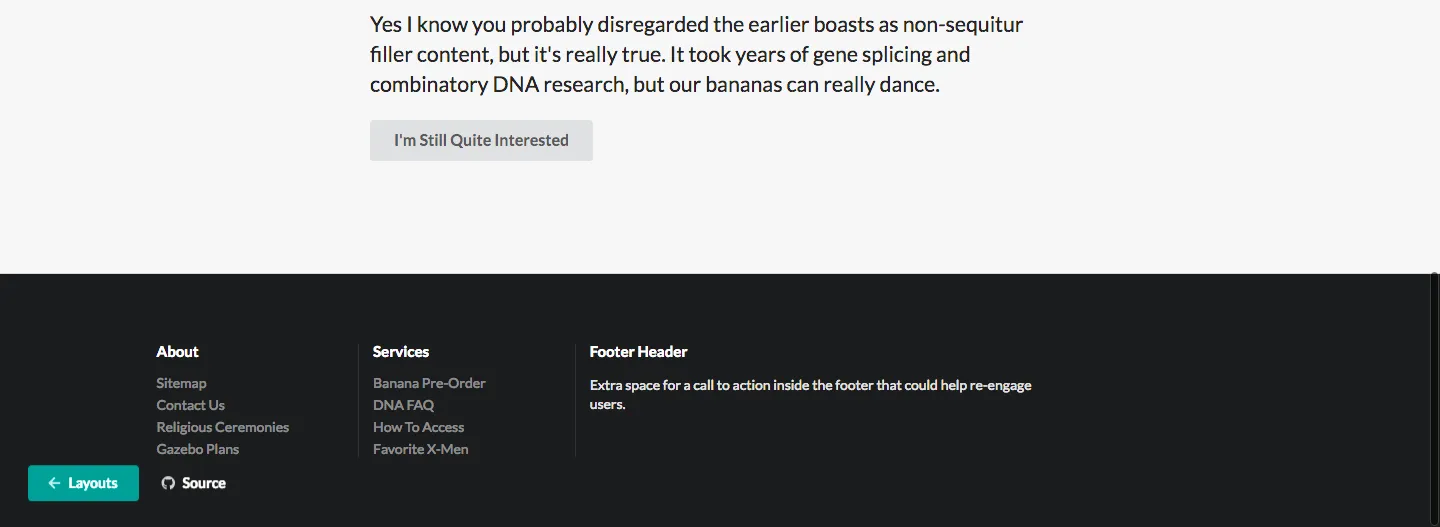Open Religious Ceremonies link
Image resolution: width=1440 pixels, height=527 pixels.
[222, 427]
